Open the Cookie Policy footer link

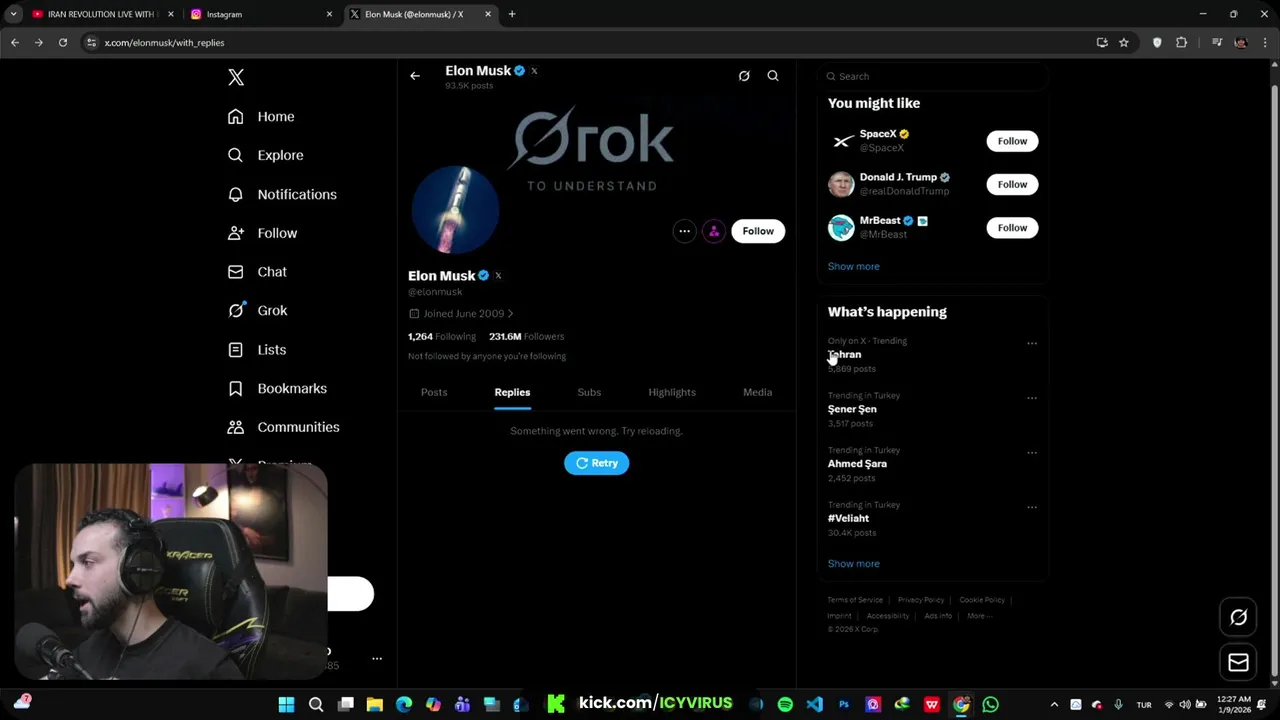pyautogui.click(x=982, y=600)
